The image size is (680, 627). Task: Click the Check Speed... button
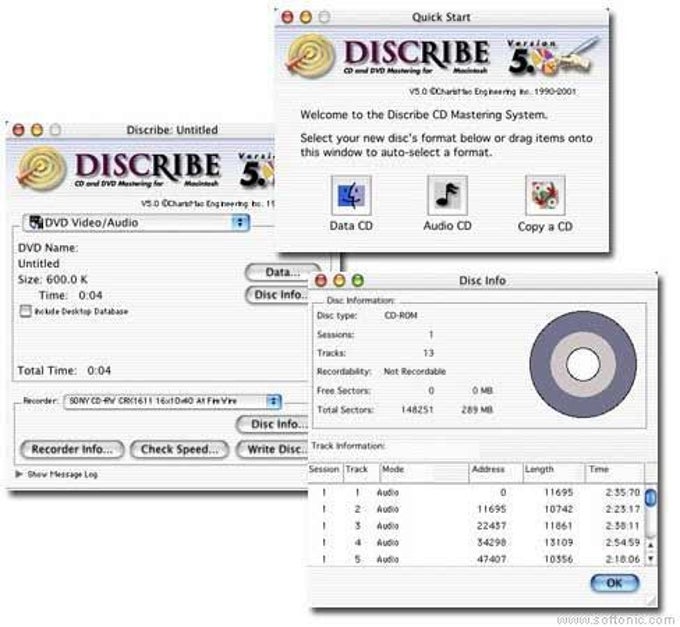[x=180, y=449]
